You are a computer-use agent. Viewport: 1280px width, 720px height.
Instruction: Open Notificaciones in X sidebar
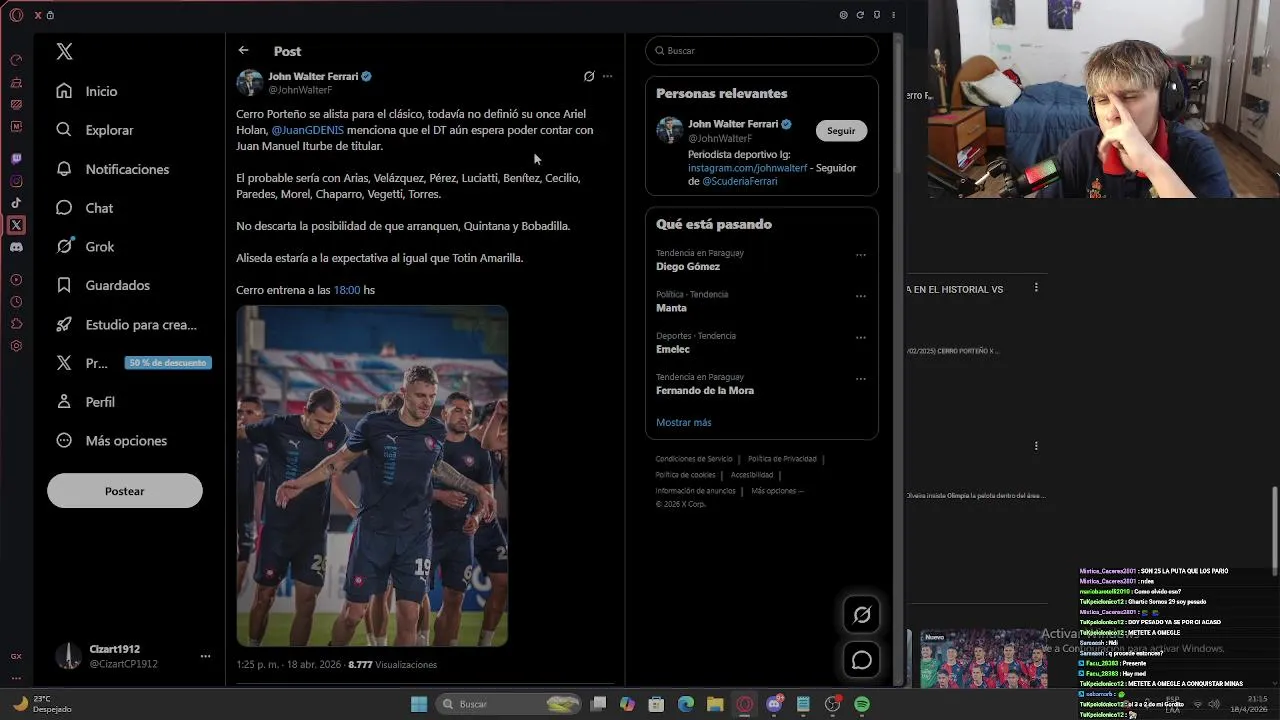[113, 169]
